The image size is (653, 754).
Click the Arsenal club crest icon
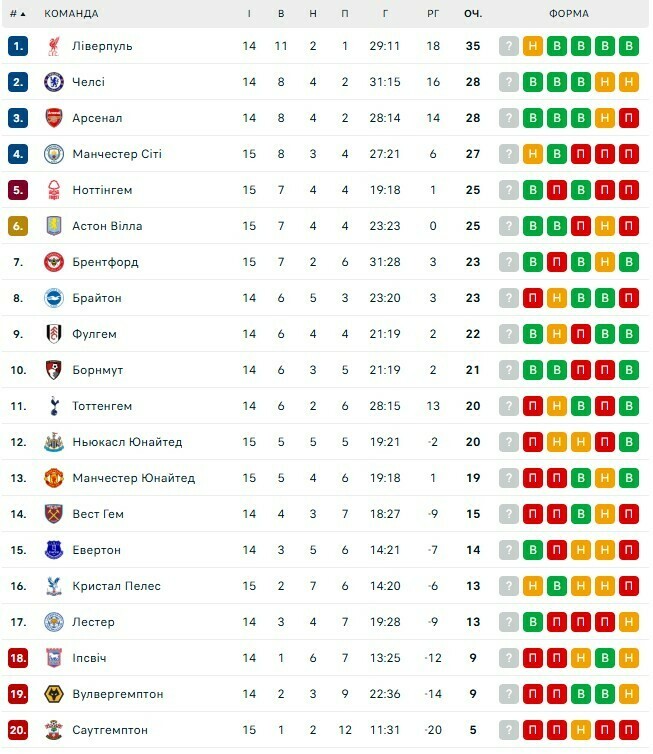pos(53,118)
